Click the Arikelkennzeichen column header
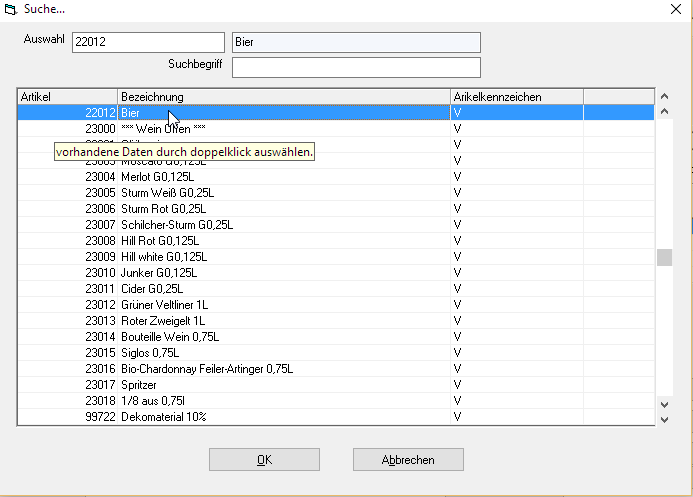 coord(516,97)
